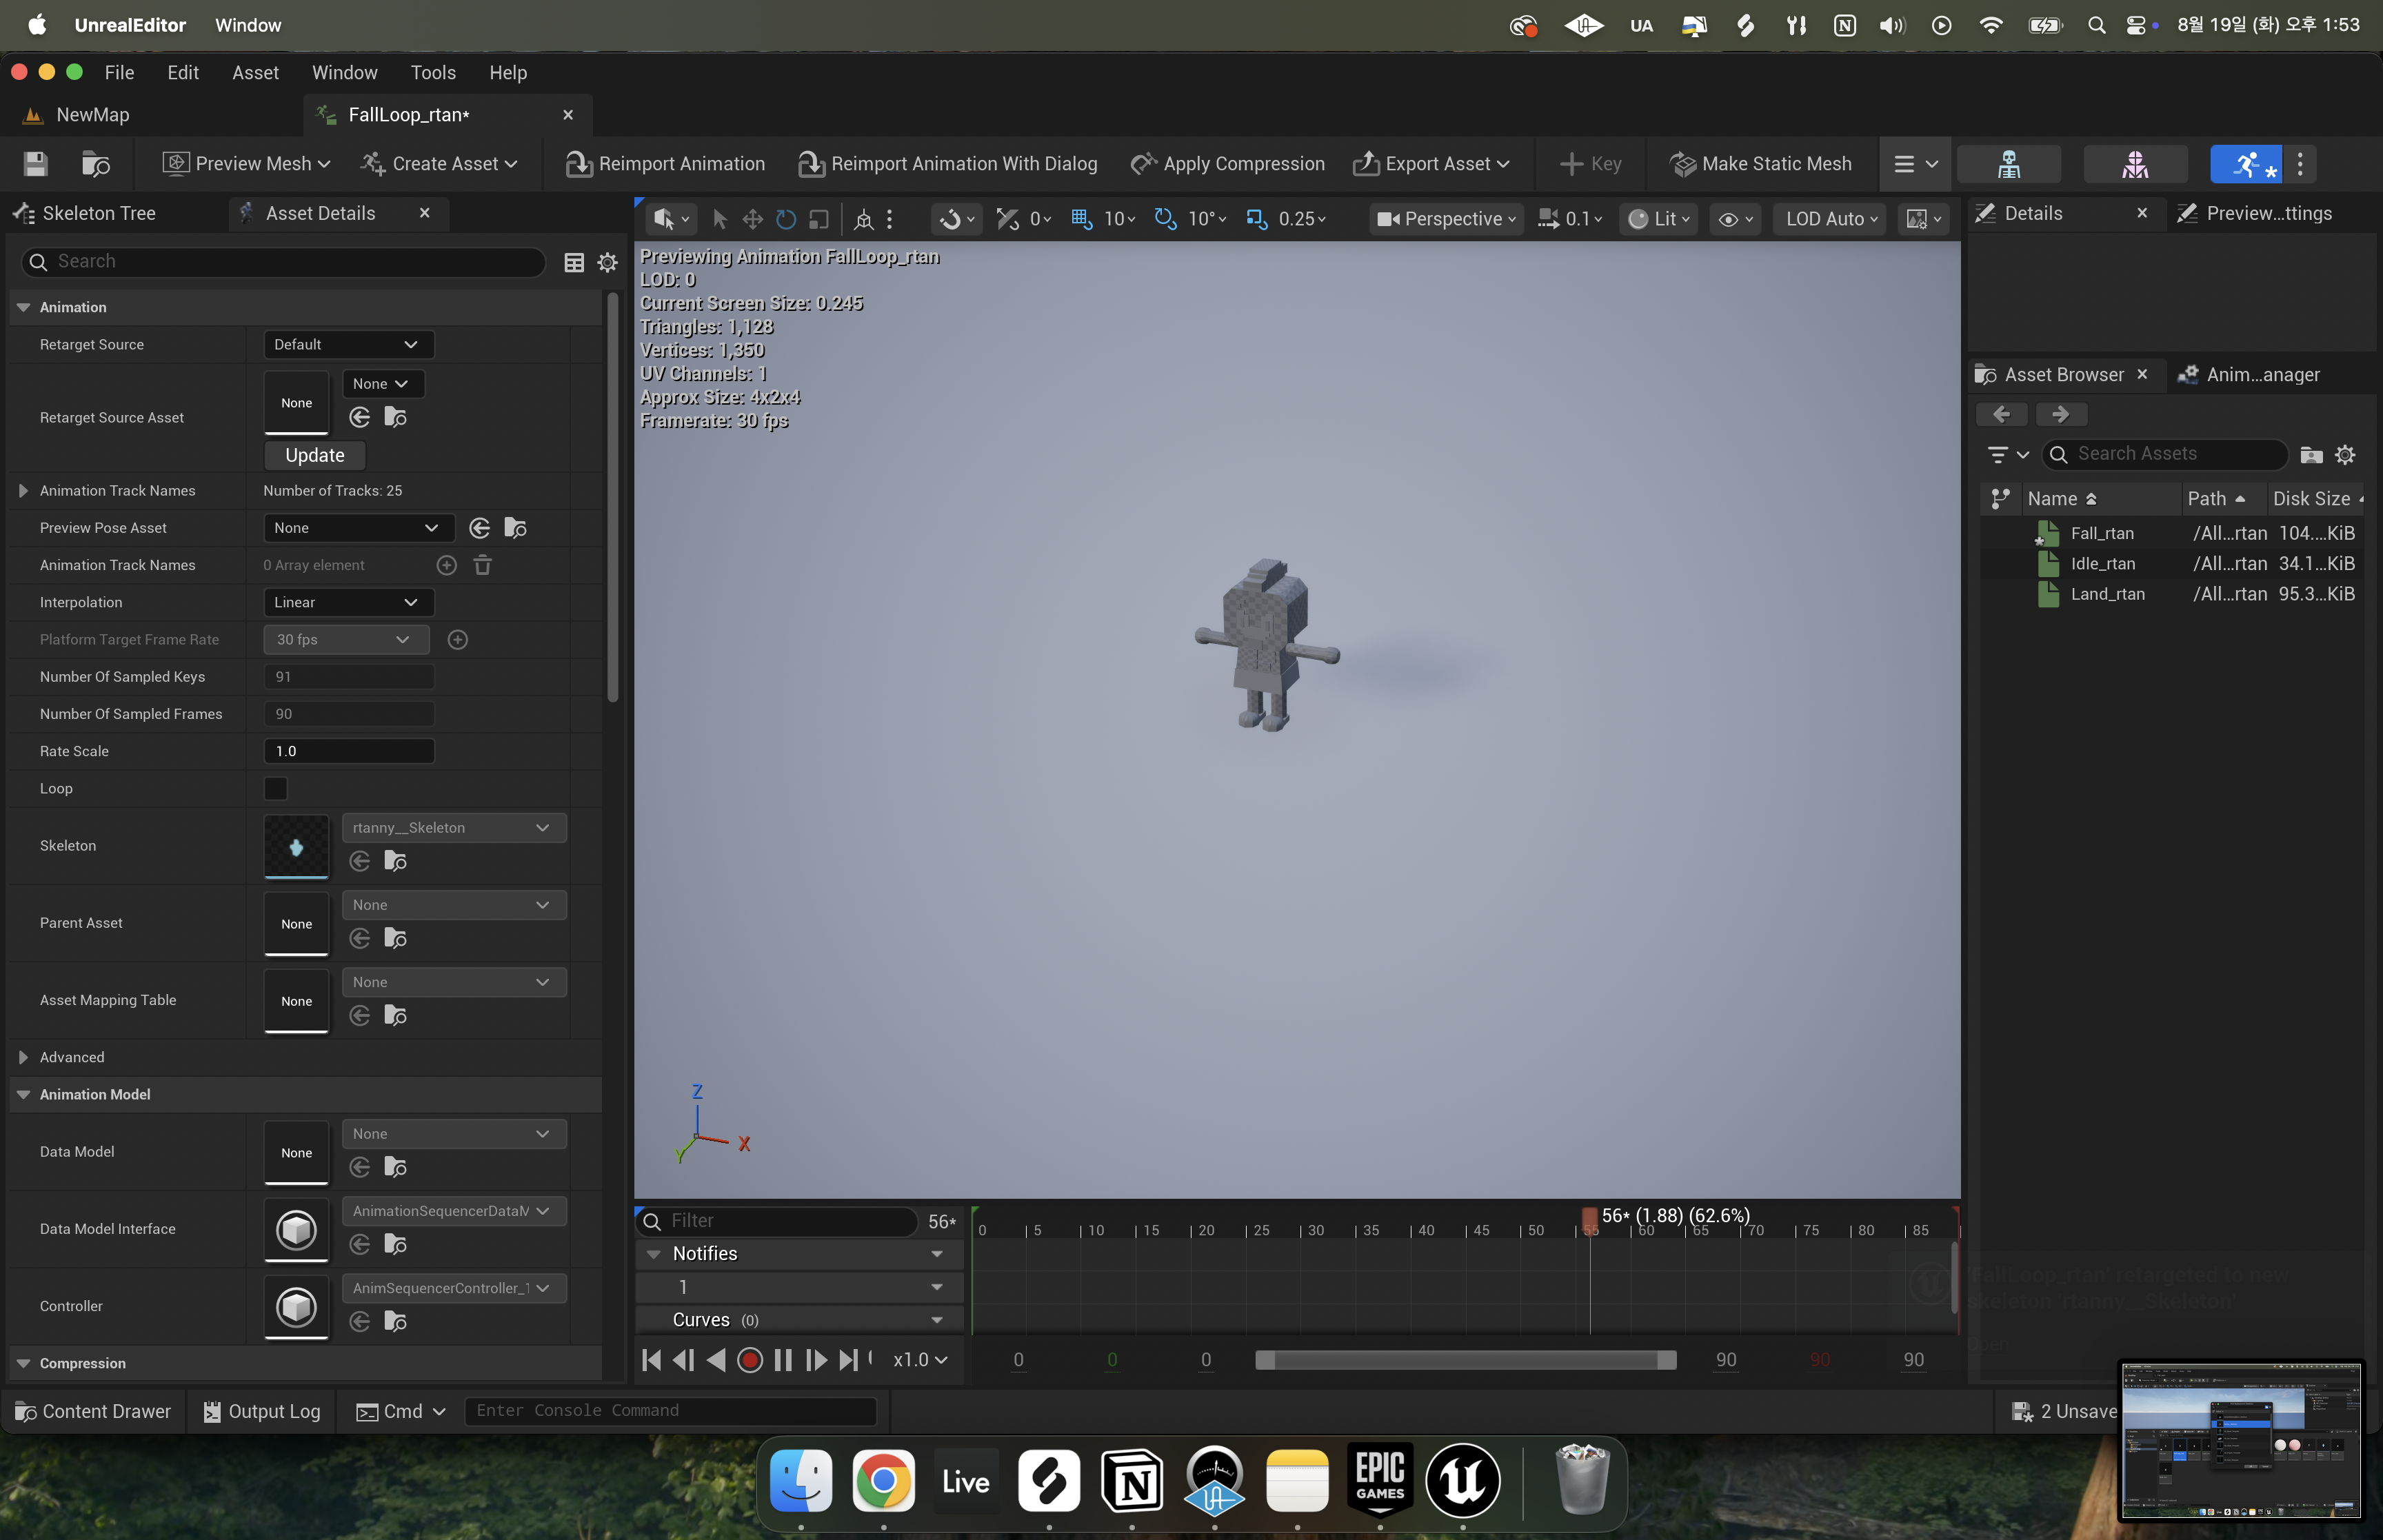
Task: Switch to the NewMap tab
Action: coord(92,115)
